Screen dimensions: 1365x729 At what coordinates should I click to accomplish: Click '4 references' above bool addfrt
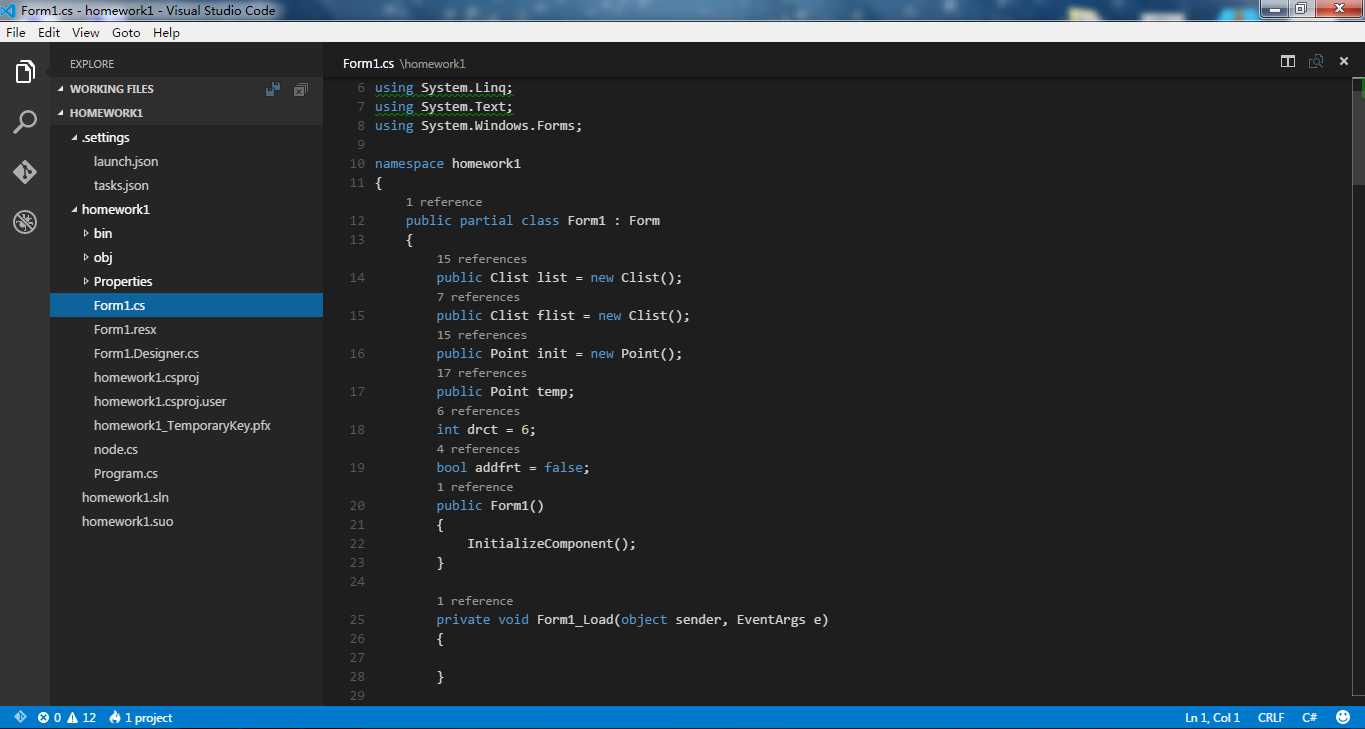coord(478,449)
